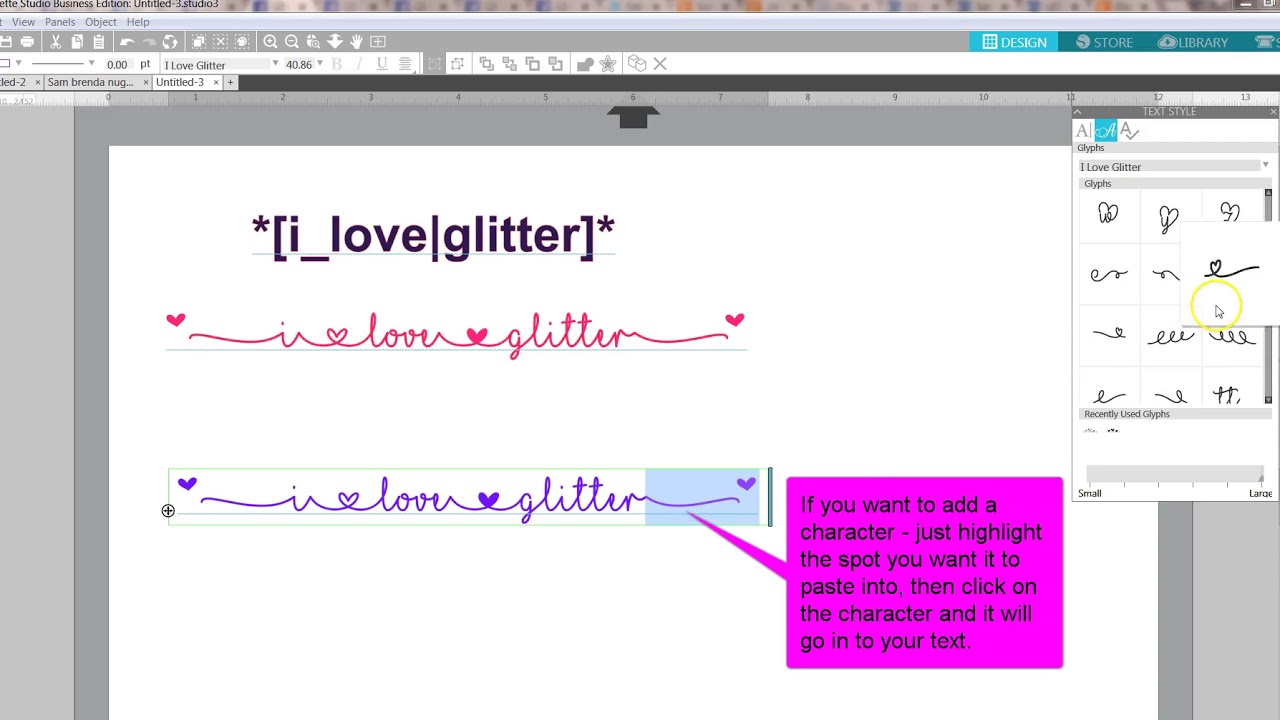The image size is (1280, 720).
Task: Cut selection with the scissors icon
Action: click(55, 42)
